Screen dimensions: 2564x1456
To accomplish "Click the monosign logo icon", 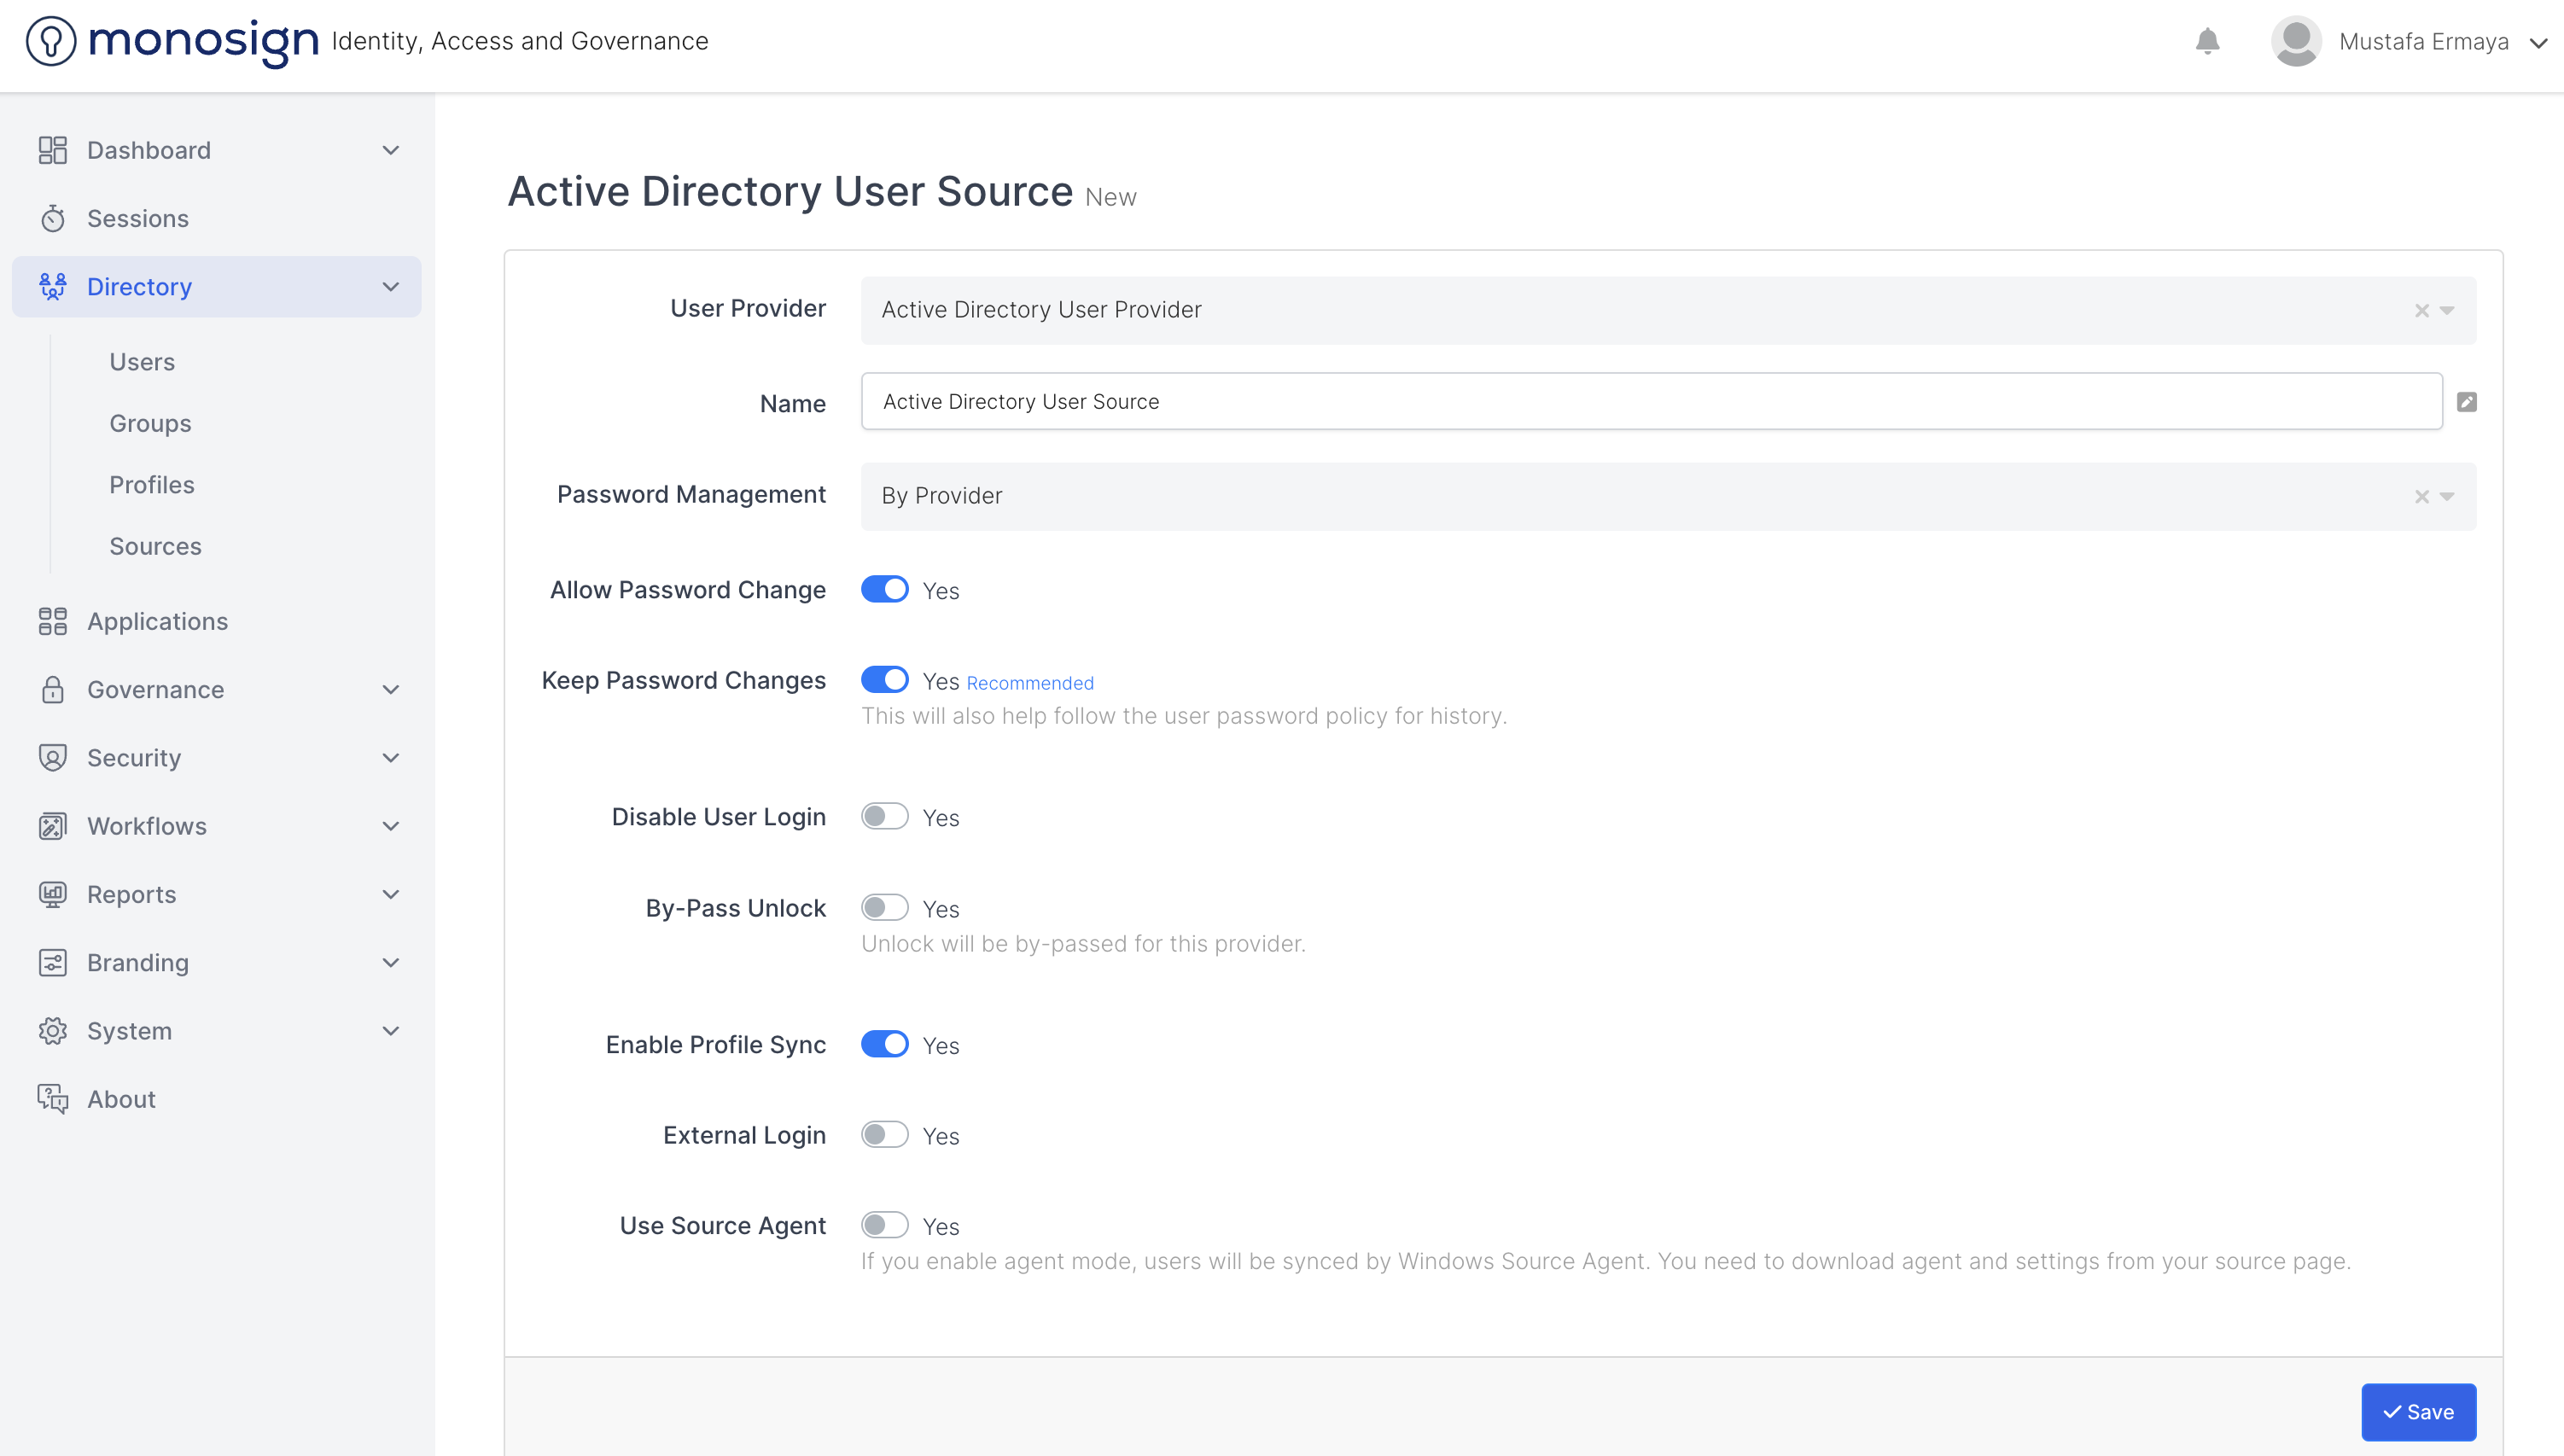I will (x=52, y=41).
